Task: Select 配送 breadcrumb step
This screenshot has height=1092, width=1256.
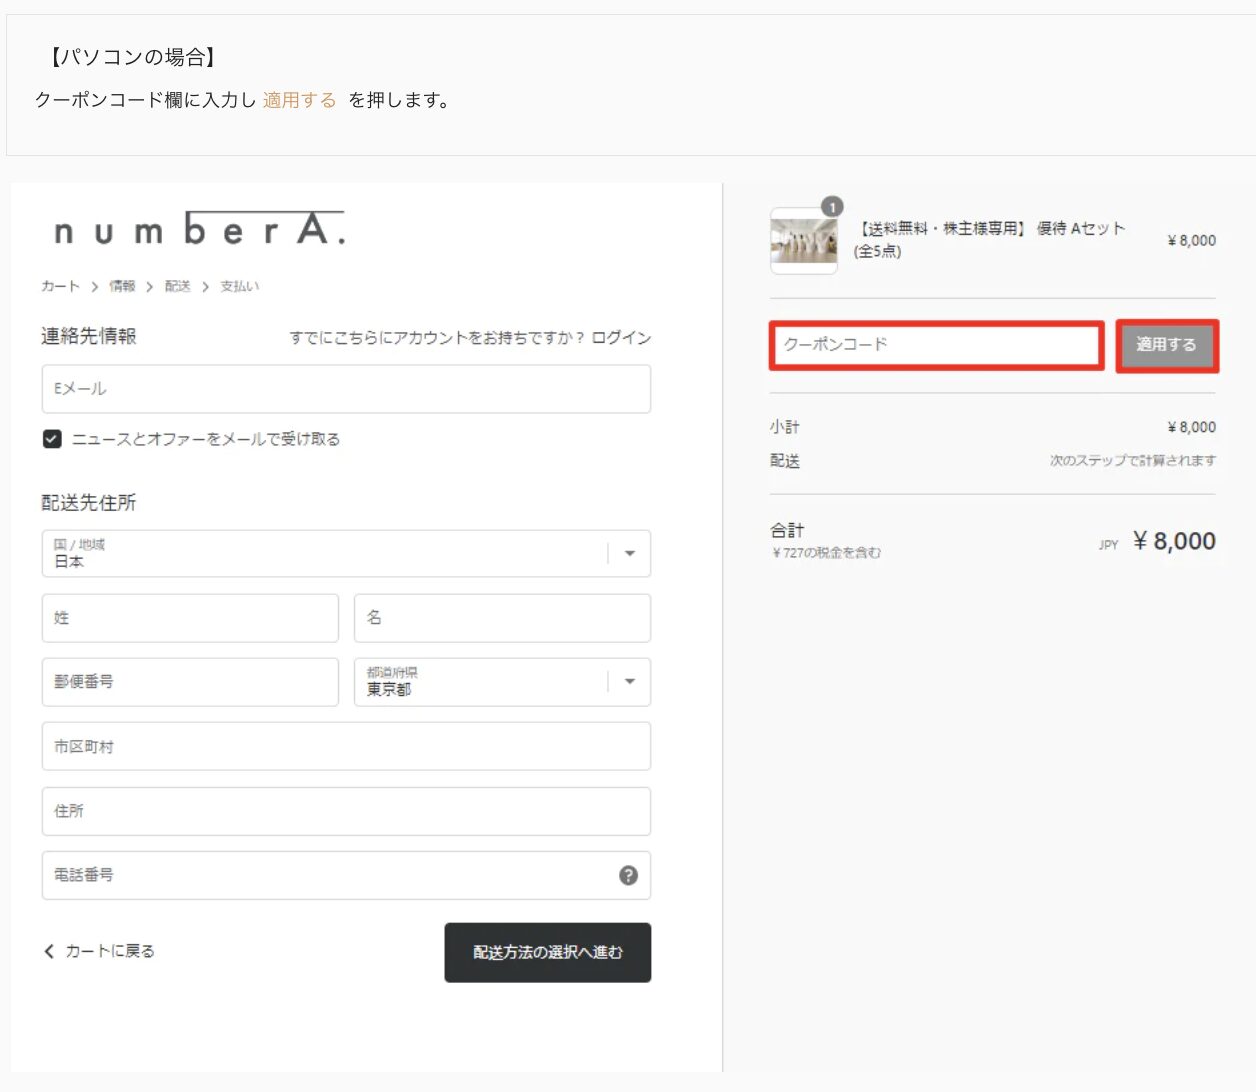Action: pos(177,286)
